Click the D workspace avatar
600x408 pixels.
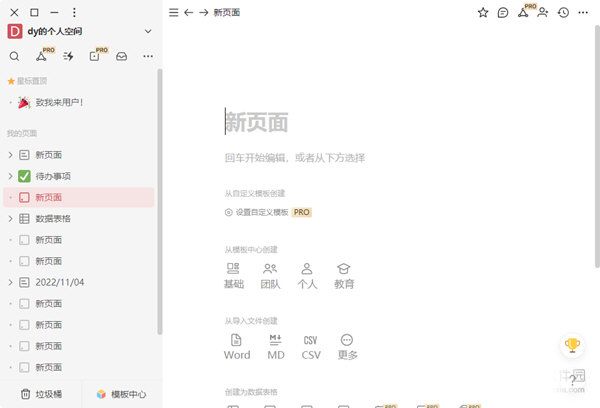coord(15,31)
